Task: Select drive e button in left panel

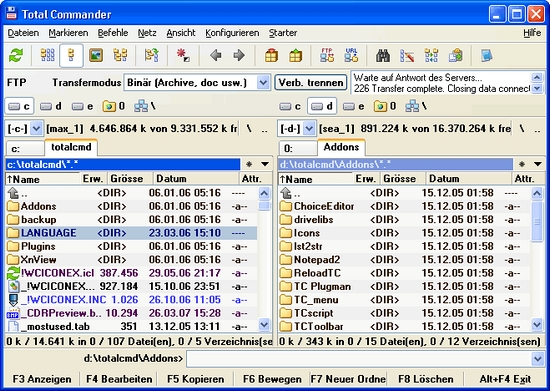Action: [x=82, y=106]
